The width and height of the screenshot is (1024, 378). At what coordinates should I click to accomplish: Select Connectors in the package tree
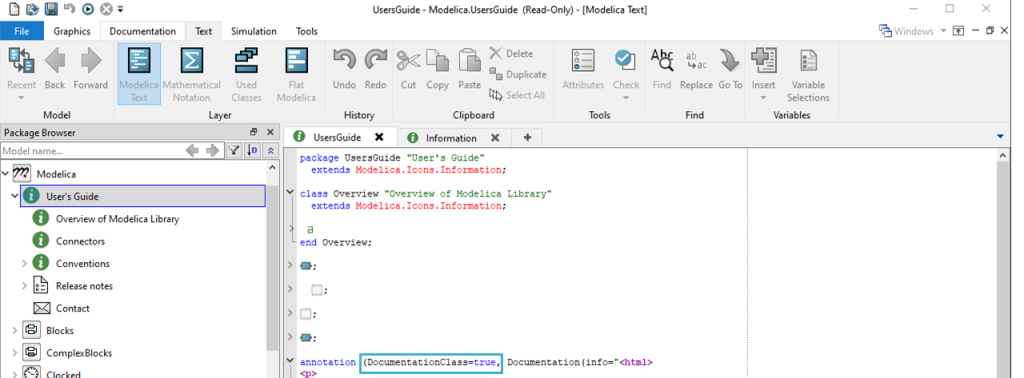80,241
